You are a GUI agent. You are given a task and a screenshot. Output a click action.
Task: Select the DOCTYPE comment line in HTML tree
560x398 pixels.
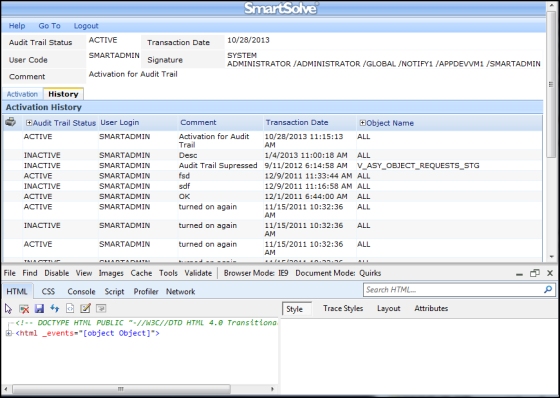tap(146, 323)
